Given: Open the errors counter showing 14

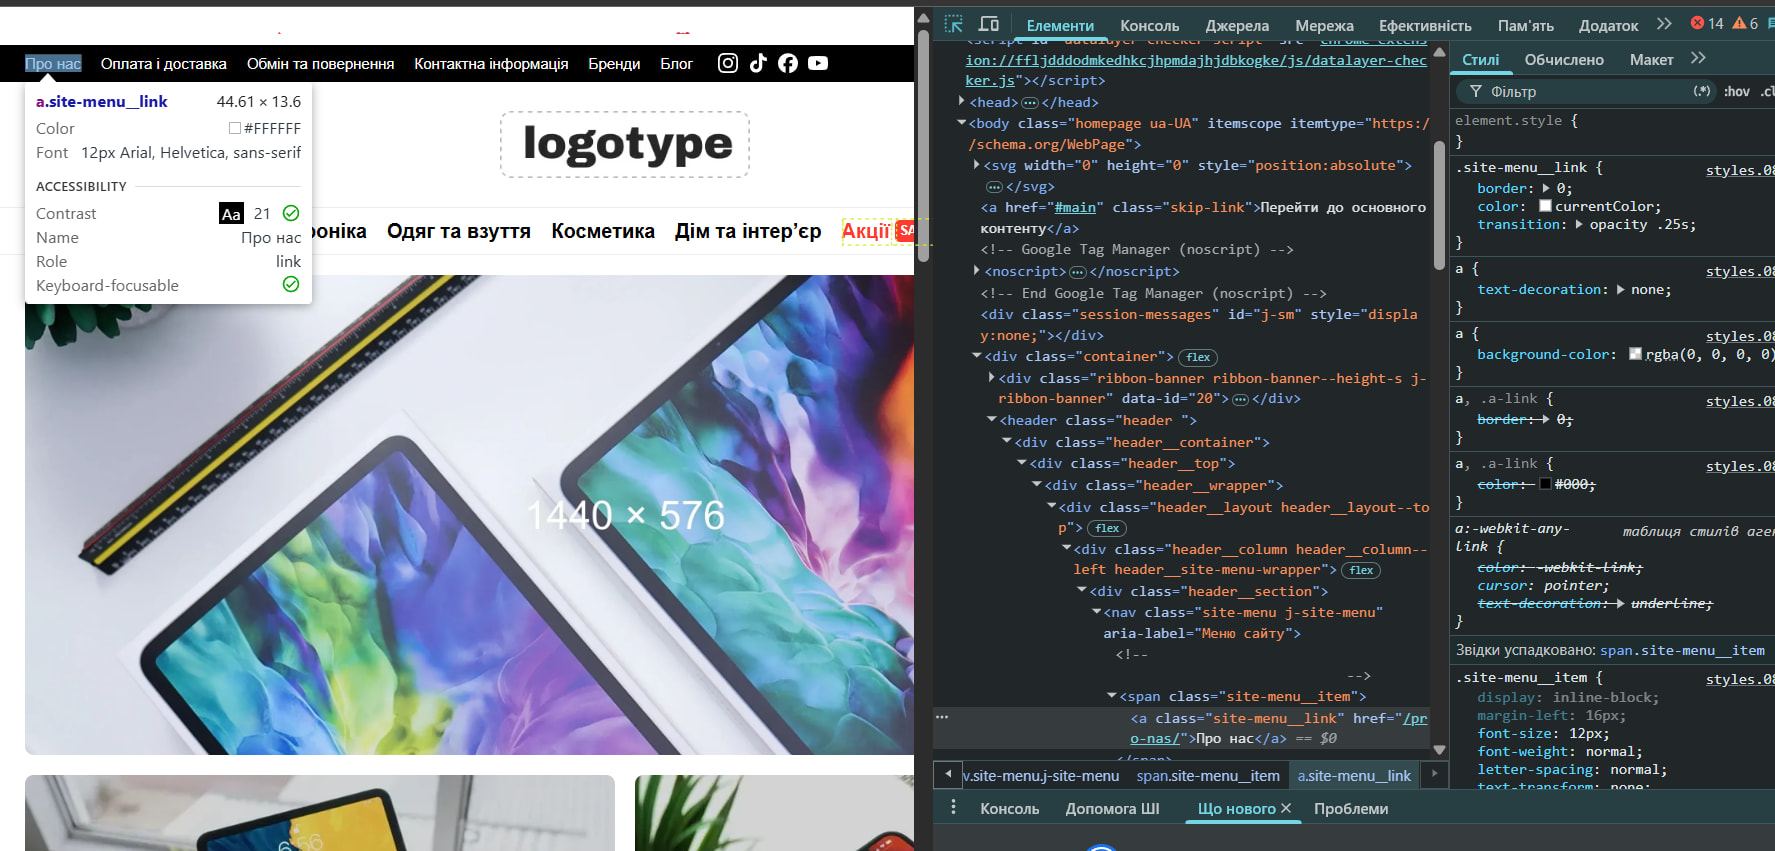Looking at the screenshot, I should tap(1707, 24).
